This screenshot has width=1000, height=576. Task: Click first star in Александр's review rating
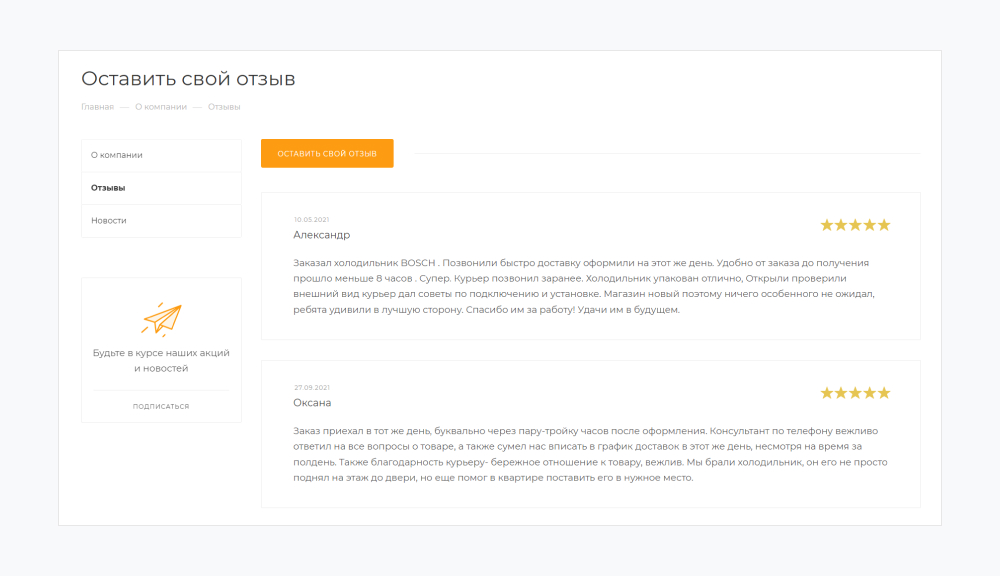click(827, 225)
